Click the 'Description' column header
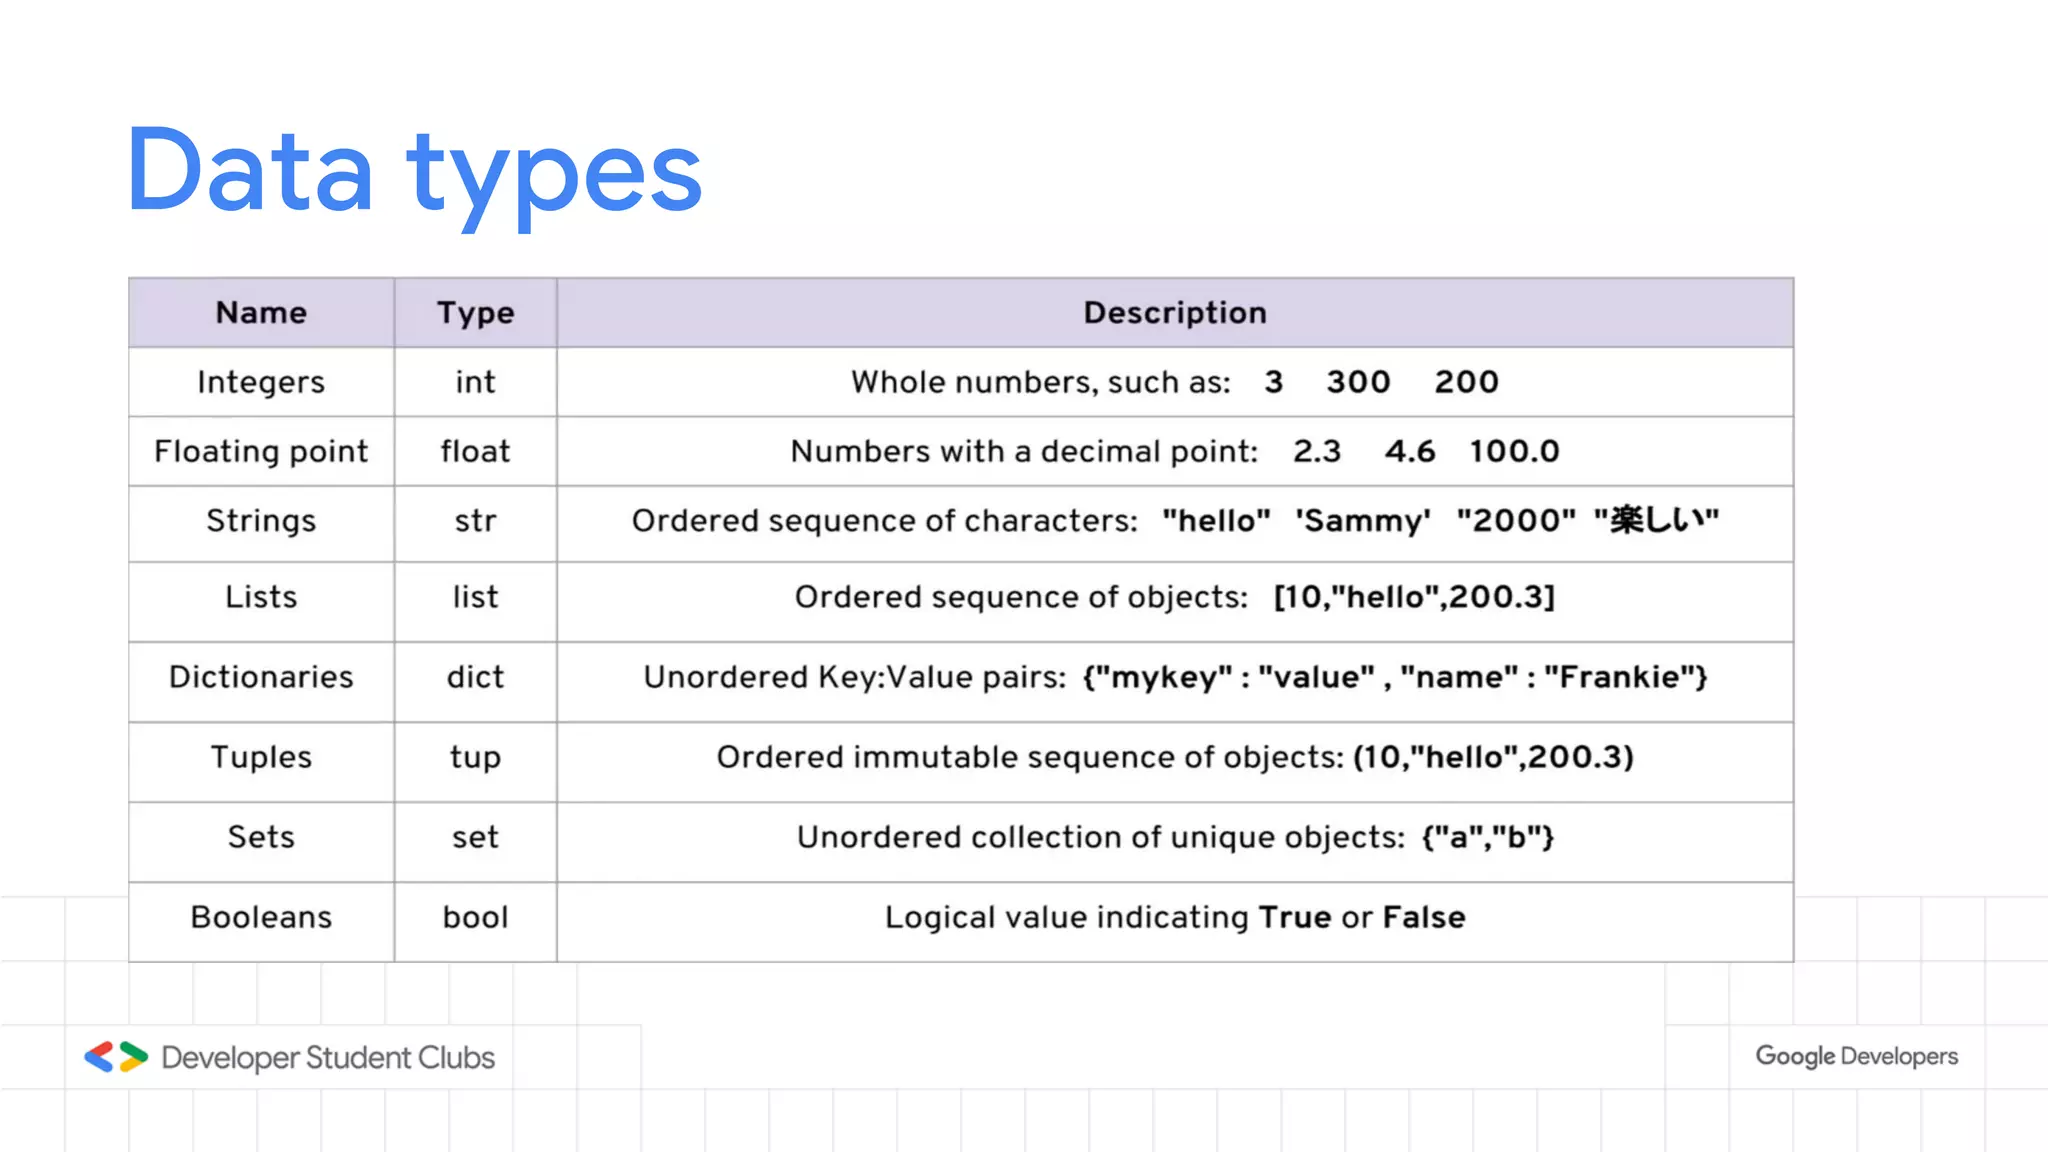Viewport: 2048px width, 1152px height. 1174,313
